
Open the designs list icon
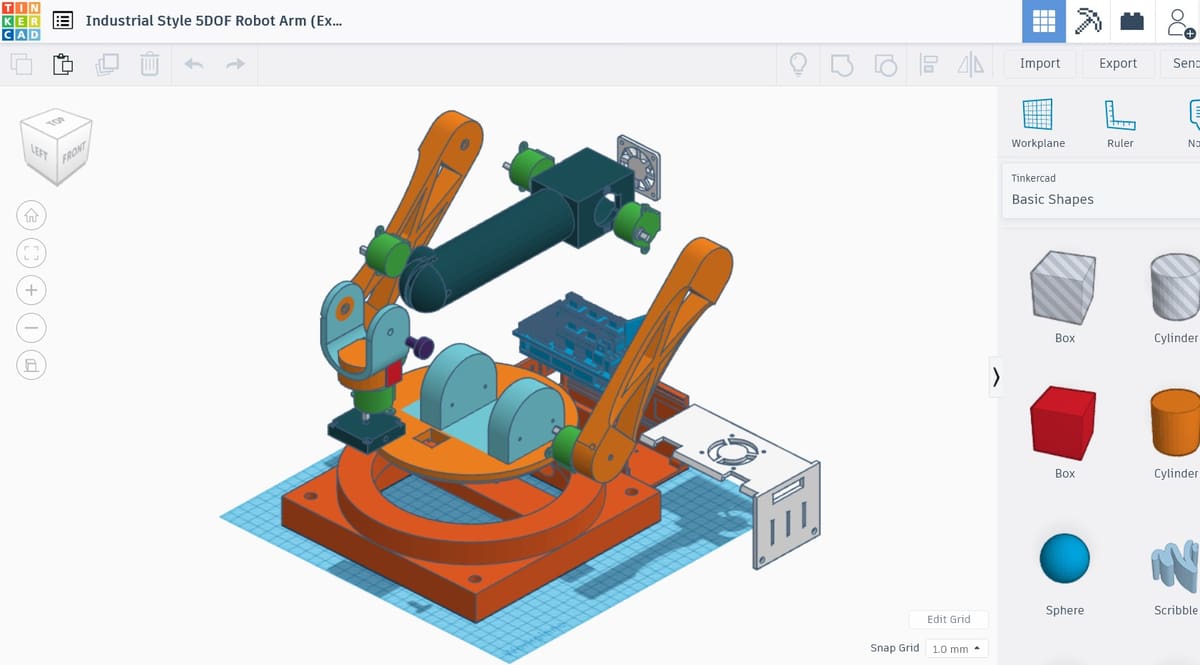click(63, 21)
